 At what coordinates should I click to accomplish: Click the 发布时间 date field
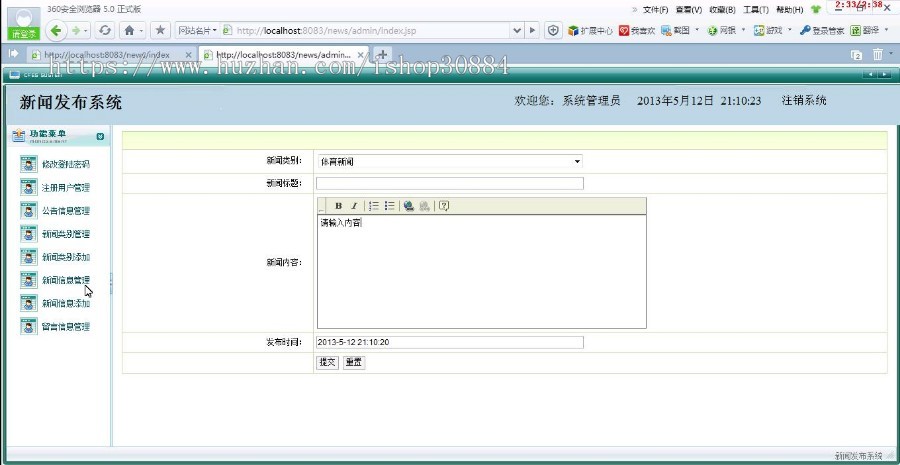click(450, 343)
